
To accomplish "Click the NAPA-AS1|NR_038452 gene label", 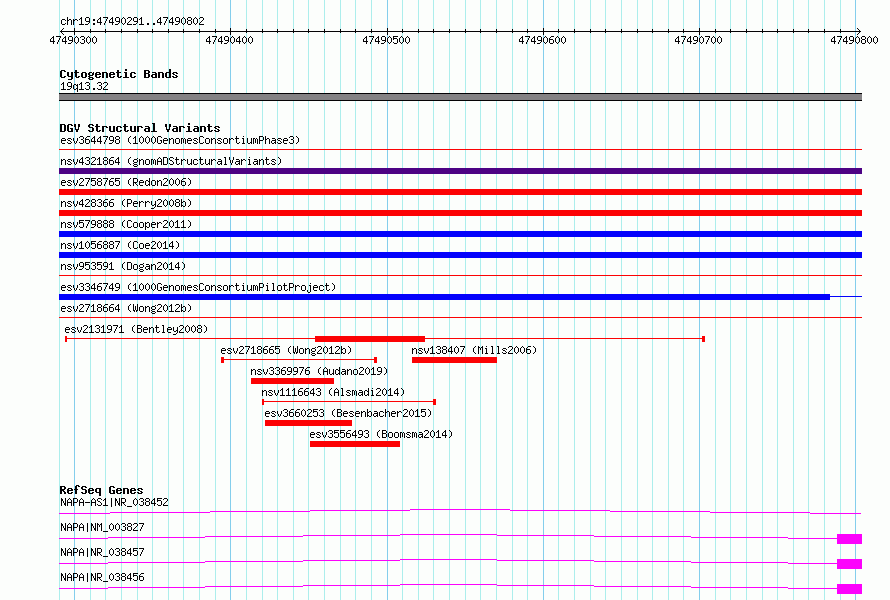I will (x=114, y=502).
